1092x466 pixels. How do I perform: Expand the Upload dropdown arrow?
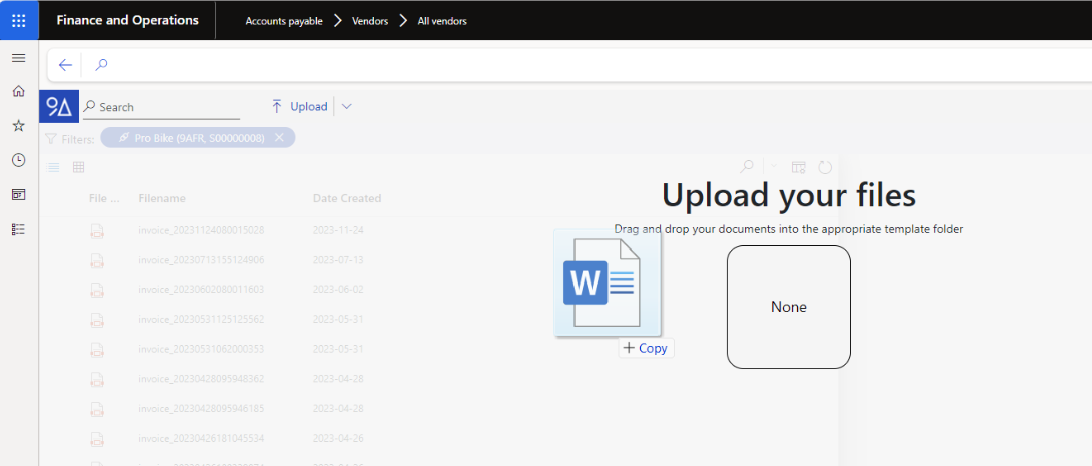point(346,107)
